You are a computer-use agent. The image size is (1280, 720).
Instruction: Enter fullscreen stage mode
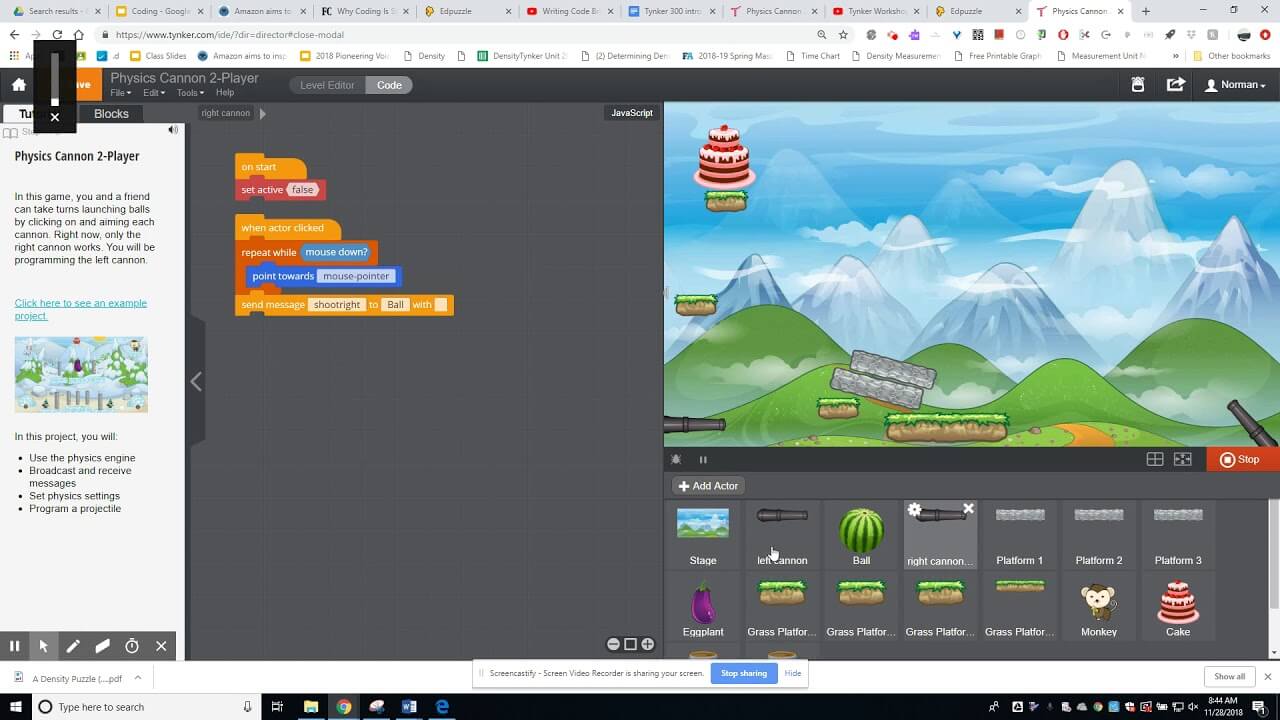point(1182,459)
